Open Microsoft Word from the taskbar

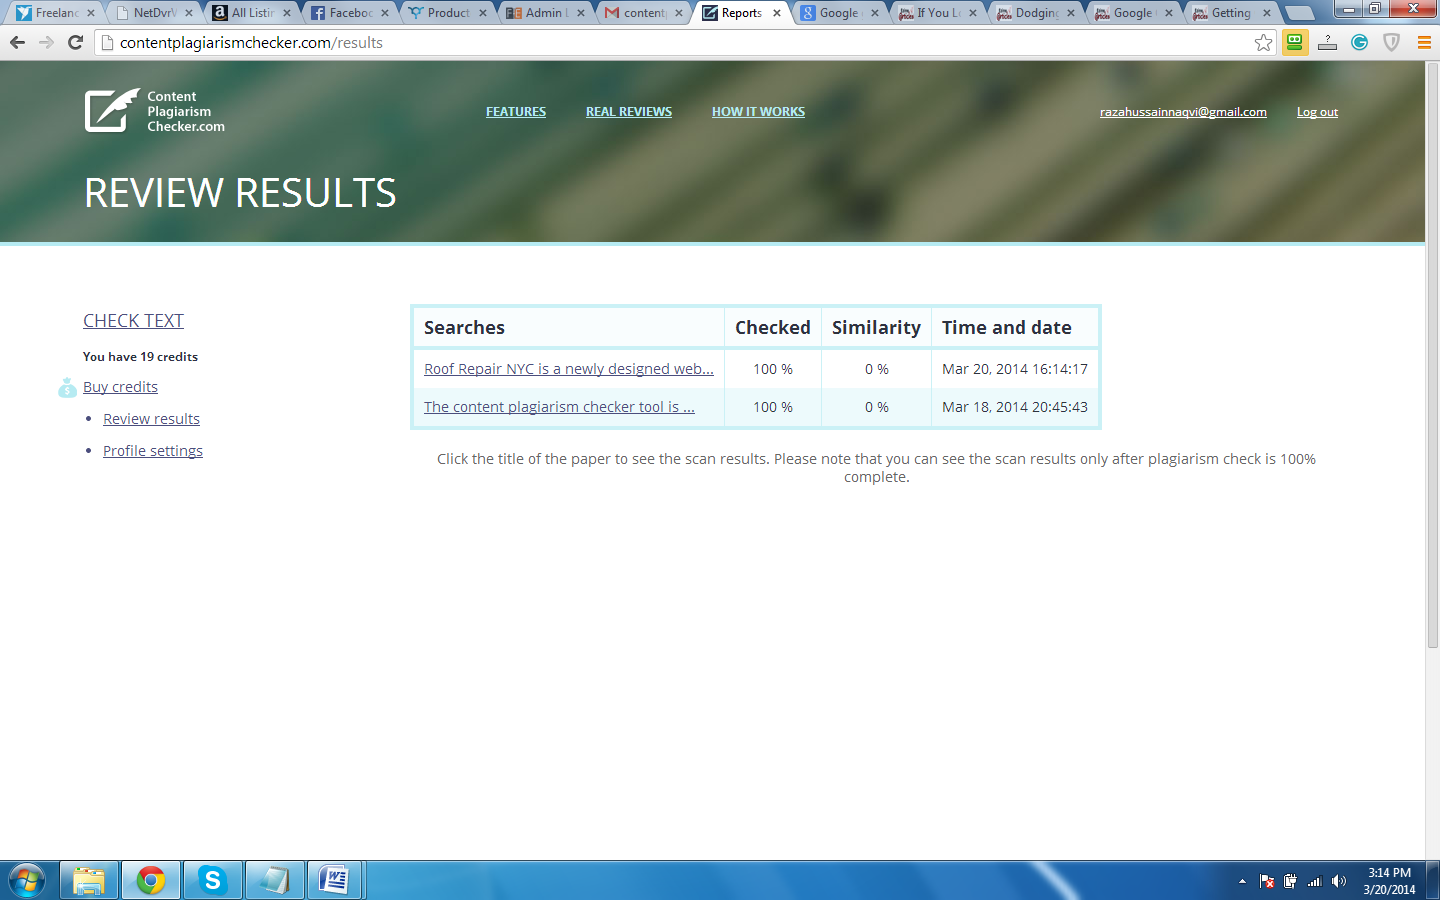335,880
